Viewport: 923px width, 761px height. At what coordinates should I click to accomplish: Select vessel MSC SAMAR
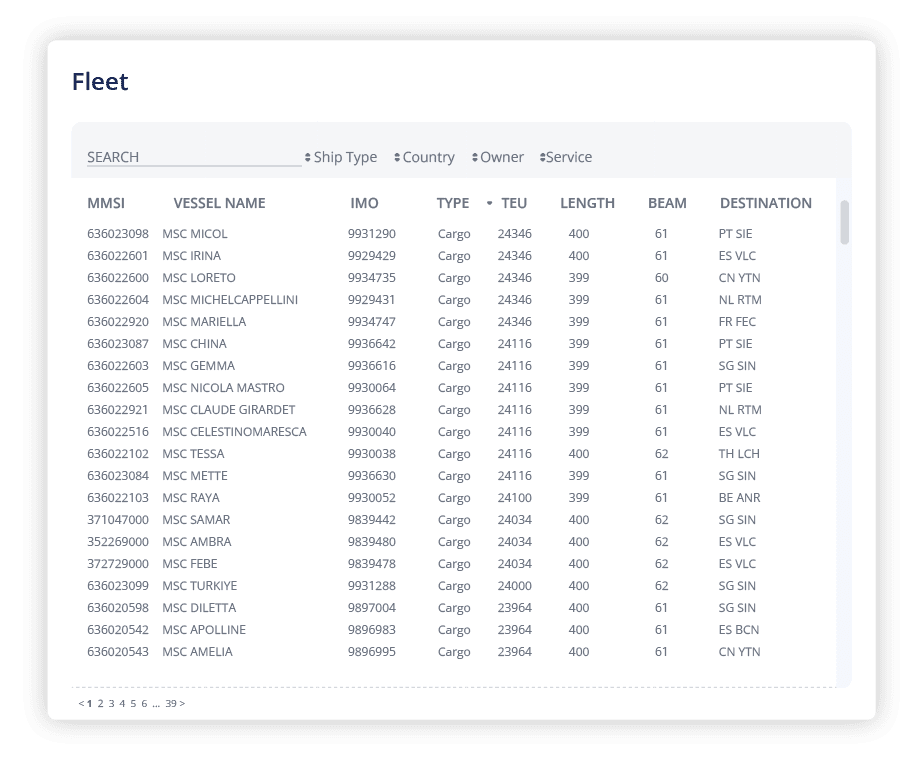pyautogui.click(x=196, y=520)
